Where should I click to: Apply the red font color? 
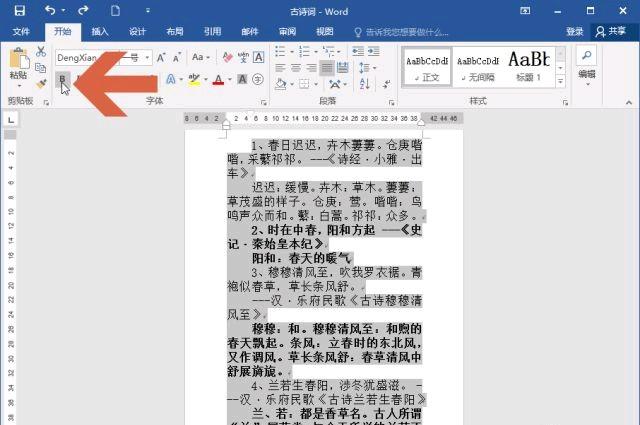(x=219, y=79)
